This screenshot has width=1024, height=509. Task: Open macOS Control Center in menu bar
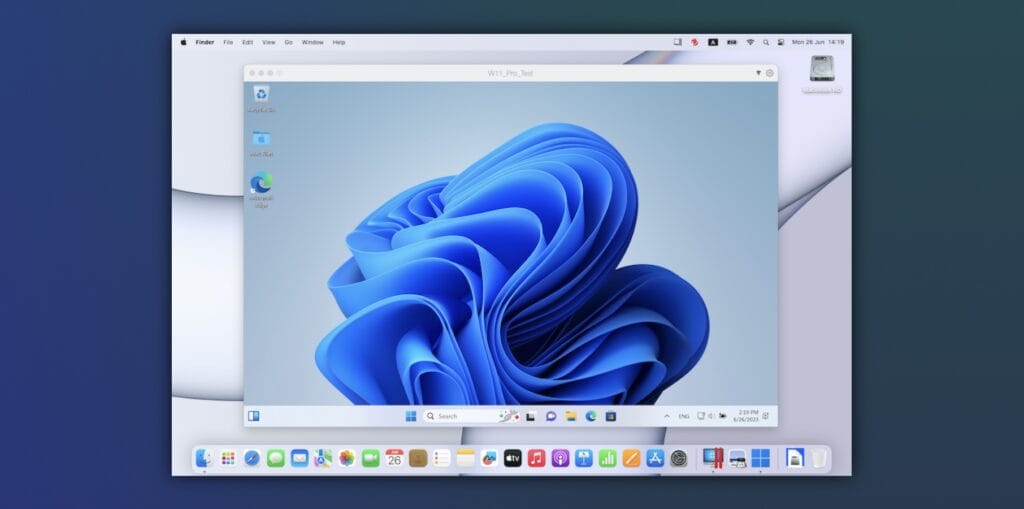[780, 42]
